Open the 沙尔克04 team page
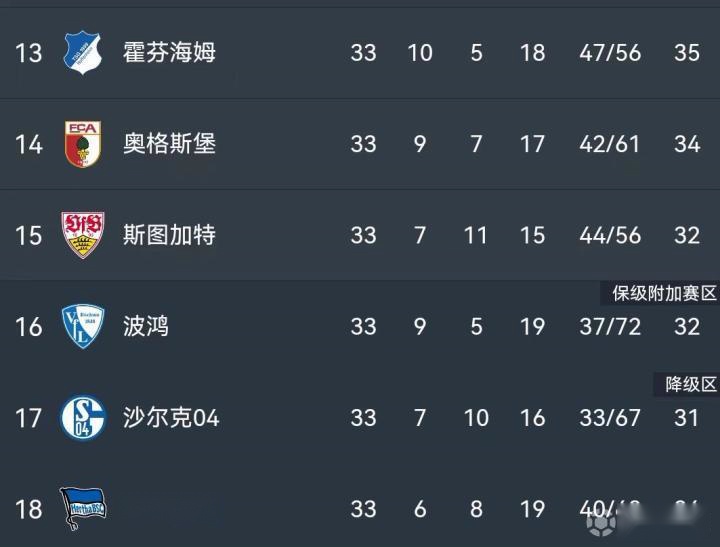 coord(171,417)
